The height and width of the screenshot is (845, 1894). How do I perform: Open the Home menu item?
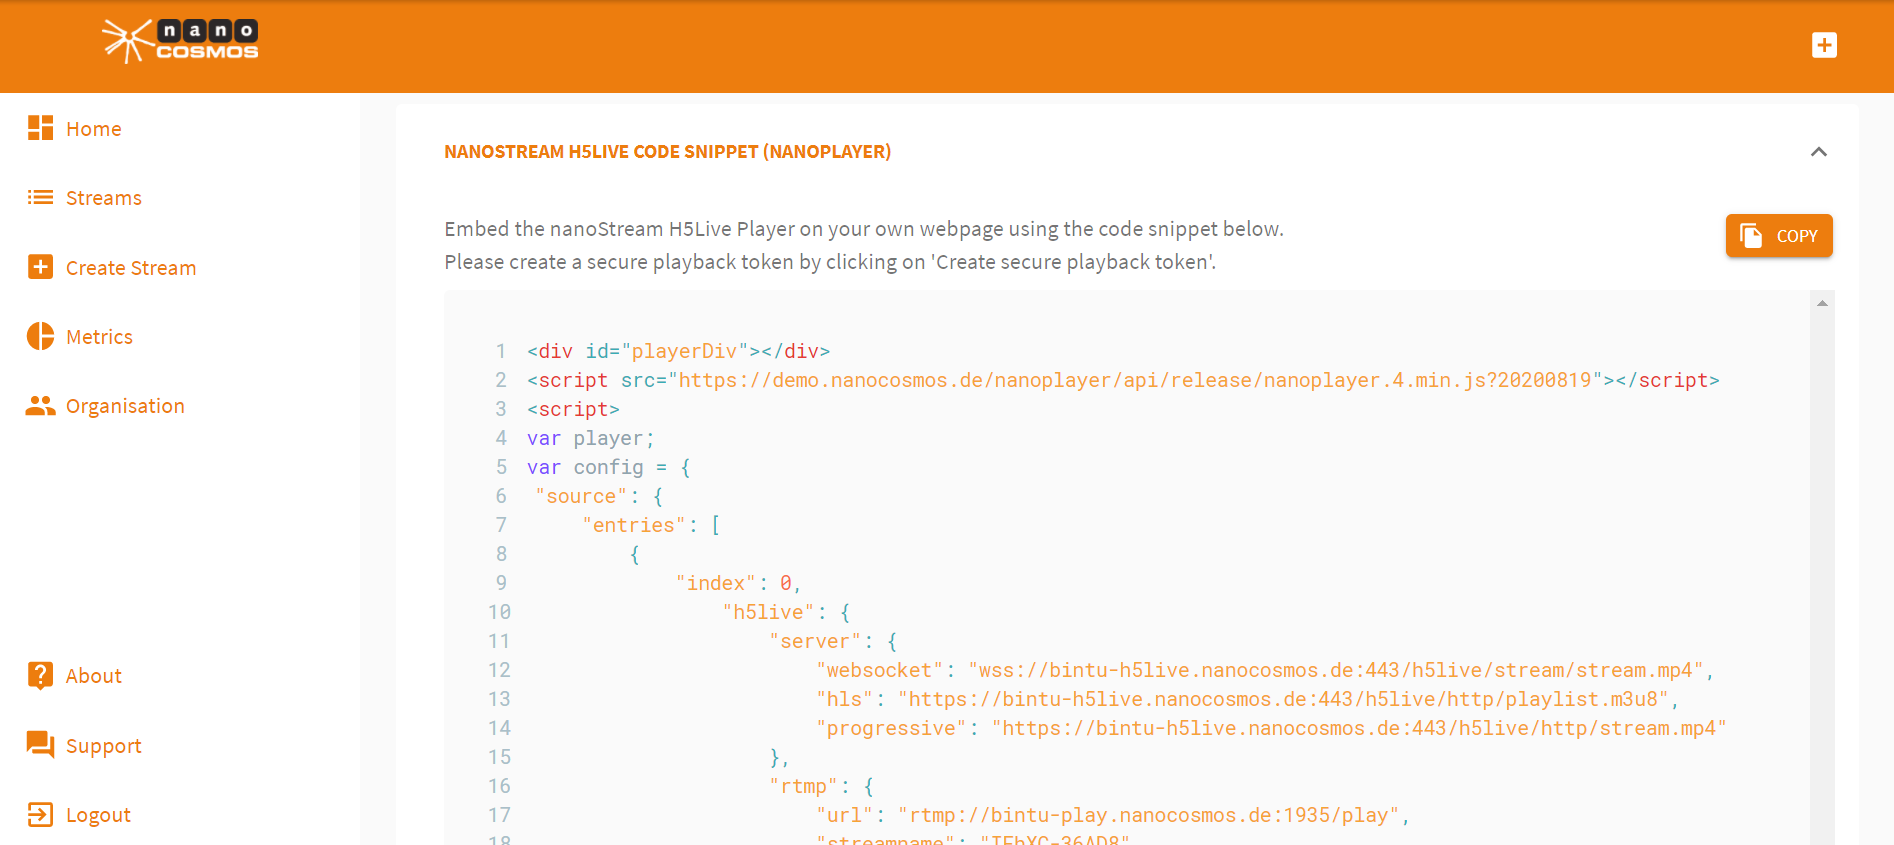[x=94, y=129]
